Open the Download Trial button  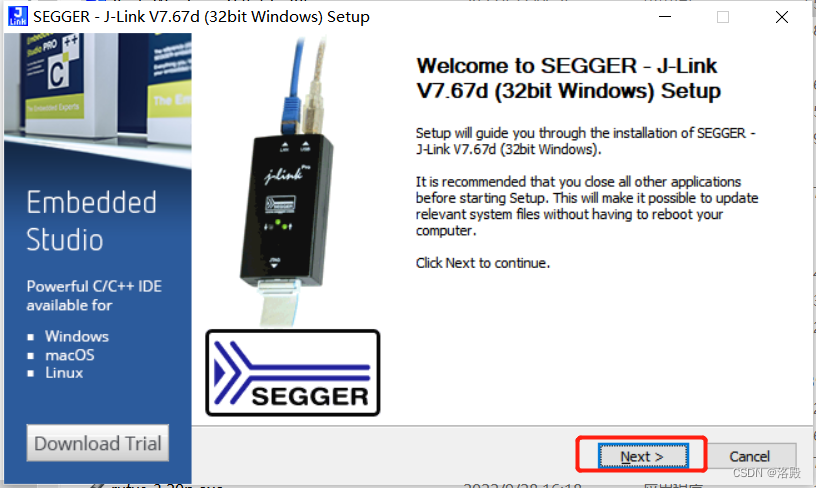98,443
